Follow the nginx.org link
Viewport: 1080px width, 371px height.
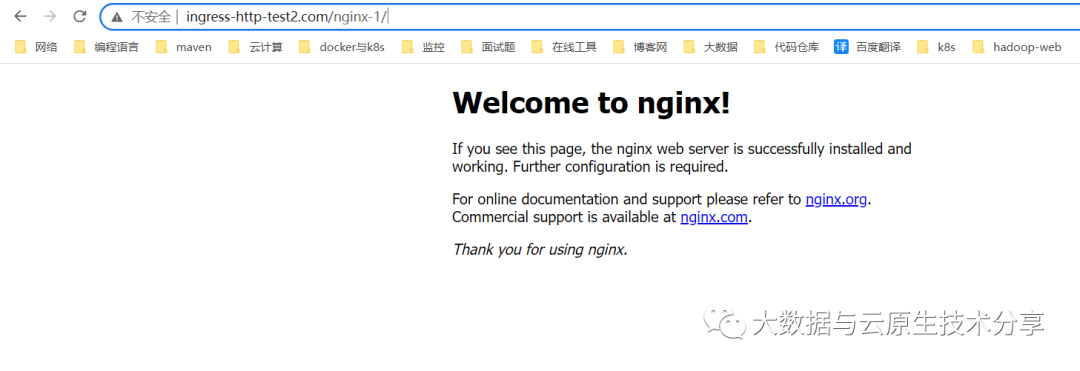pyautogui.click(x=836, y=200)
